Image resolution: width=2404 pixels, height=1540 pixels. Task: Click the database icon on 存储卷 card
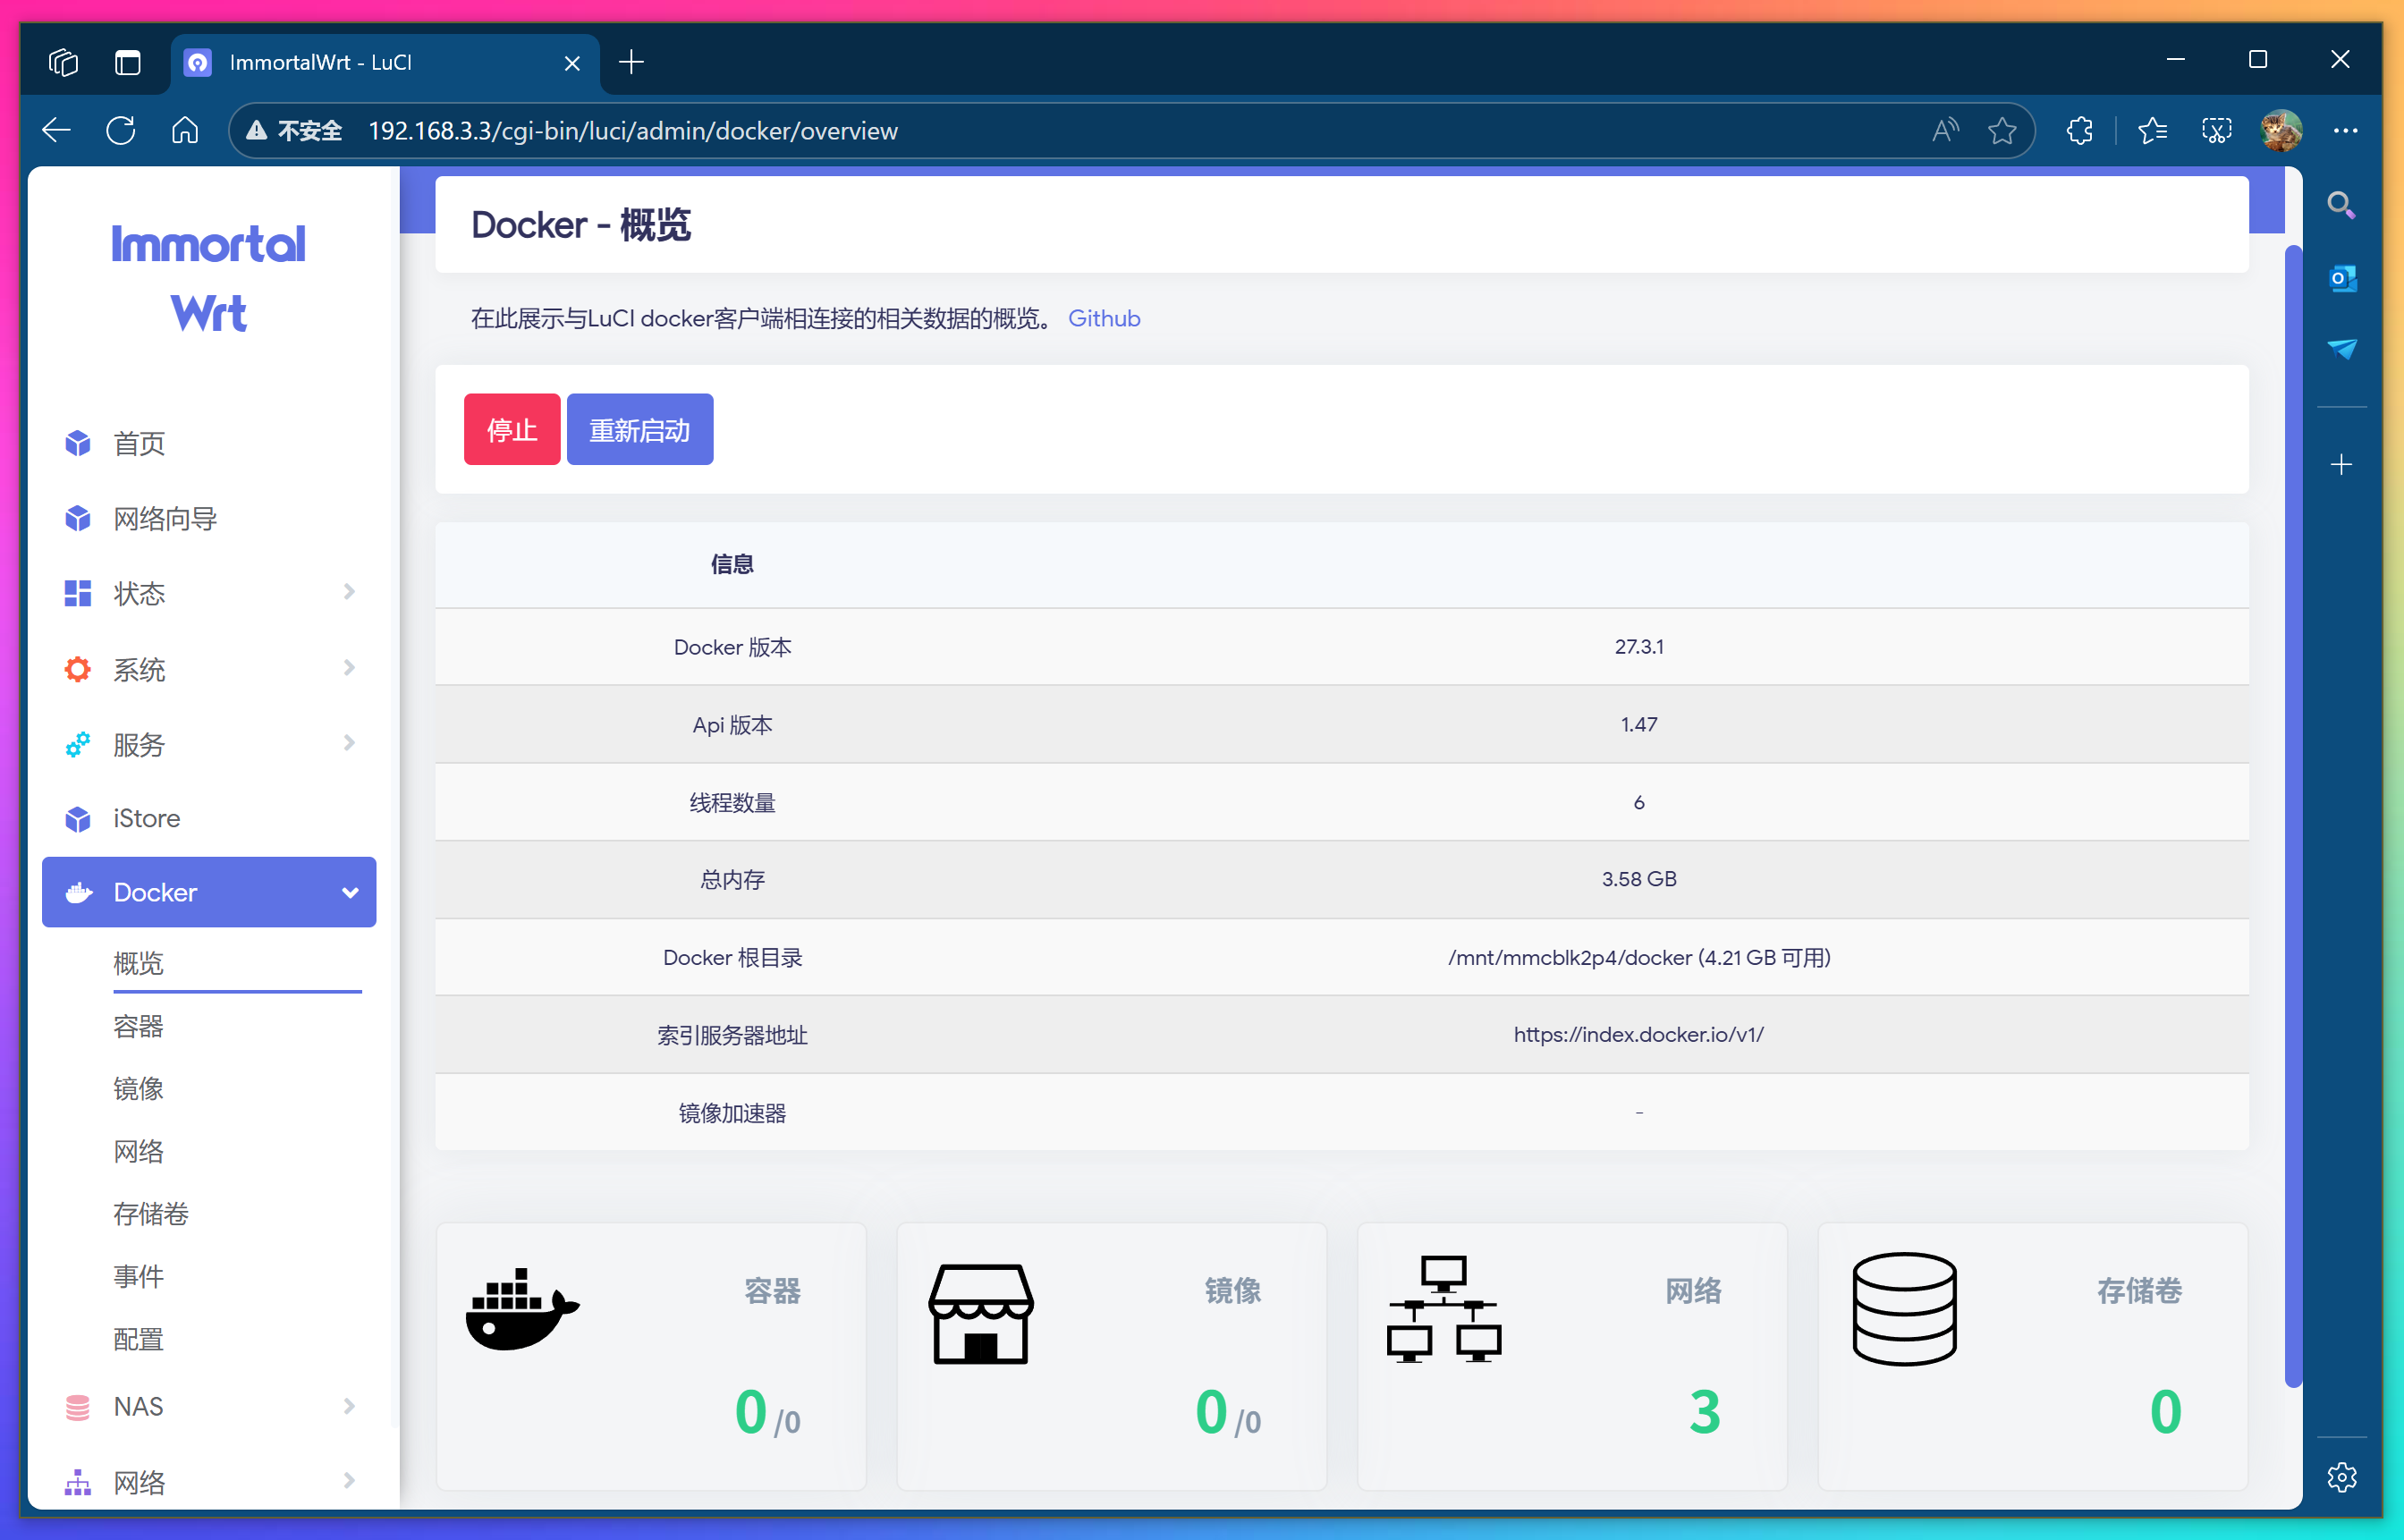pyautogui.click(x=1903, y=1310)
